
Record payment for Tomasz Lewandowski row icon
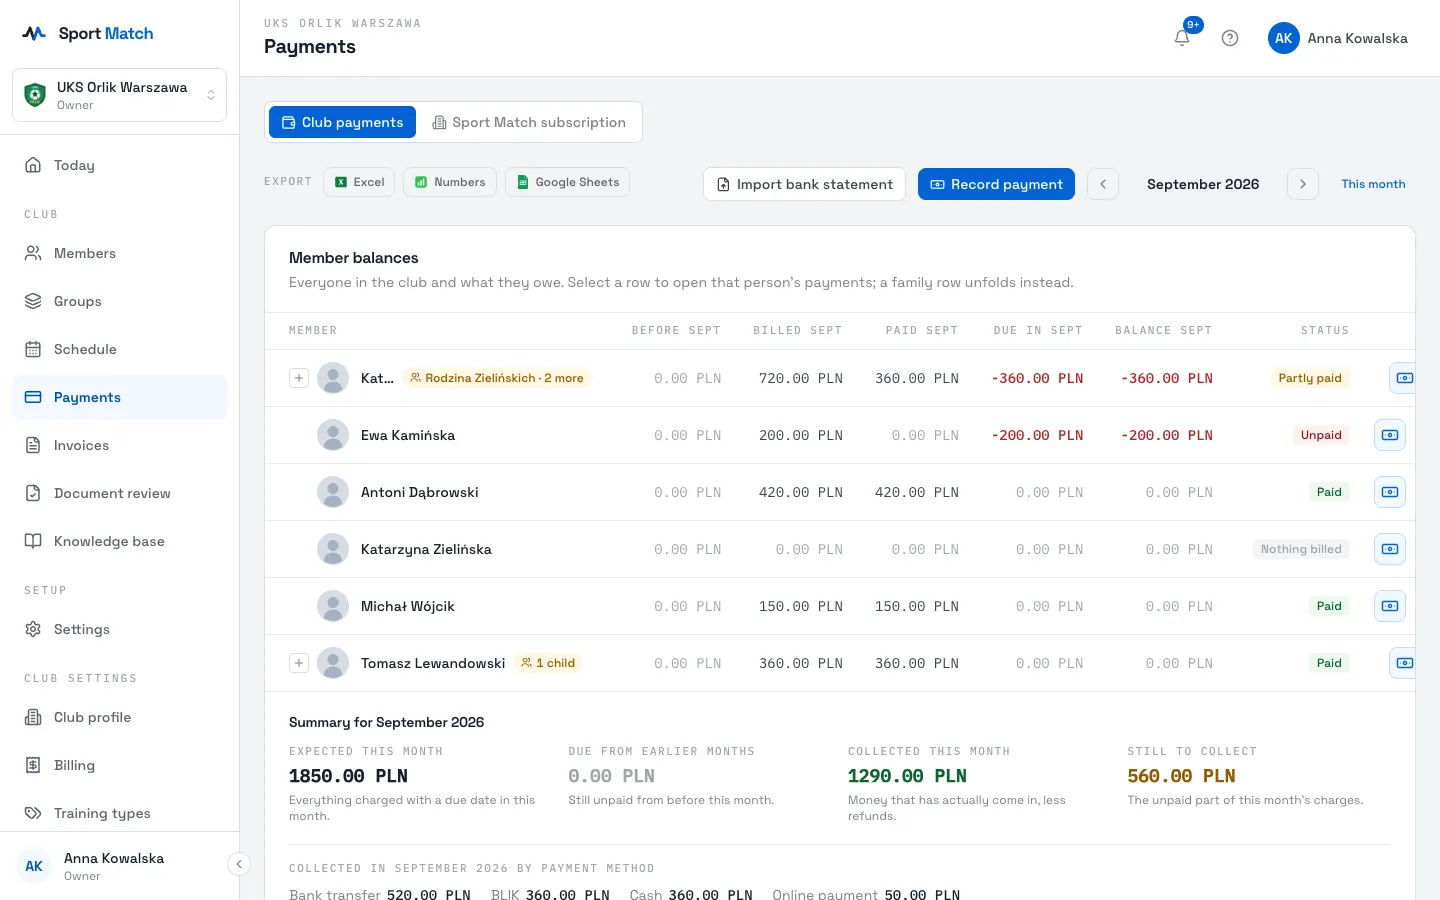pos(1403,663)
